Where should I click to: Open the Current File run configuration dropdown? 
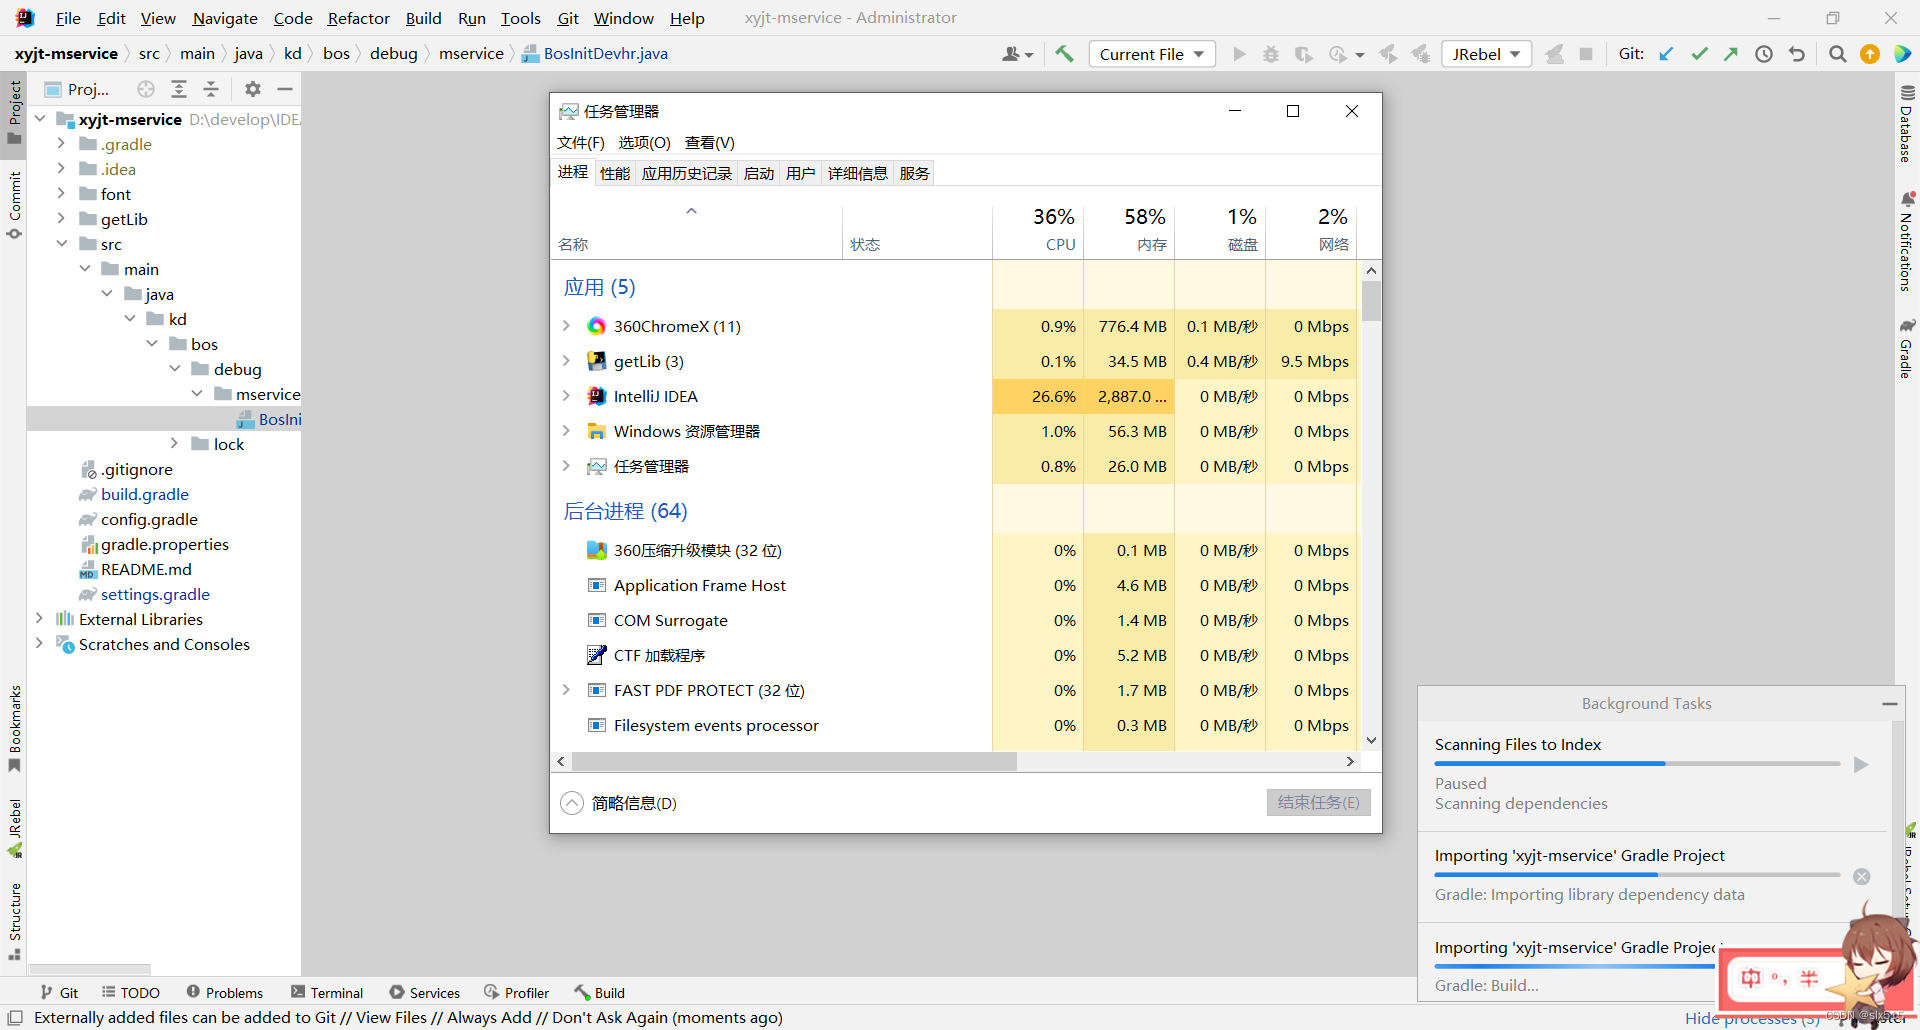coord(1151,54)
